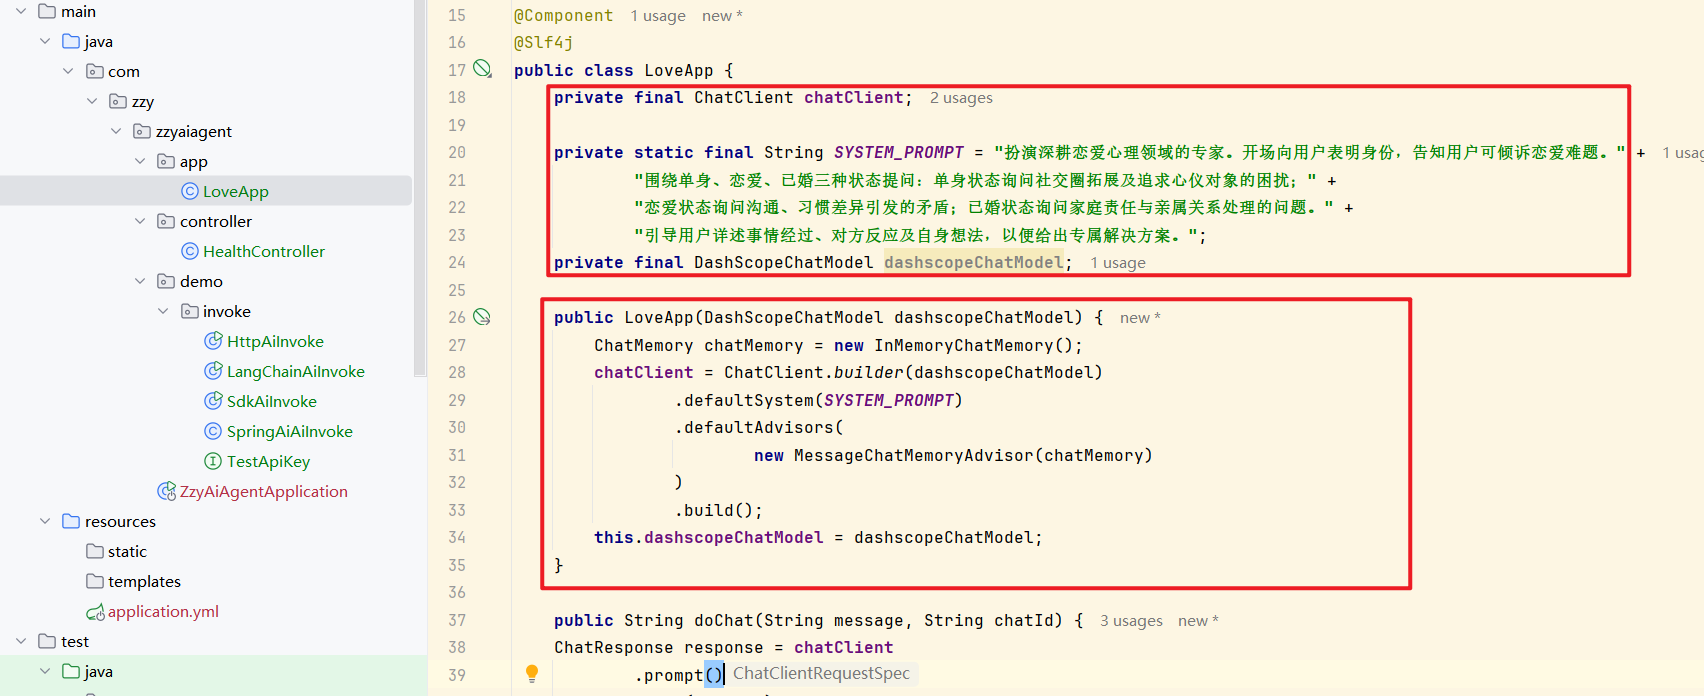
Task: Click the TestApiKey interface icon
Action: 213,461
